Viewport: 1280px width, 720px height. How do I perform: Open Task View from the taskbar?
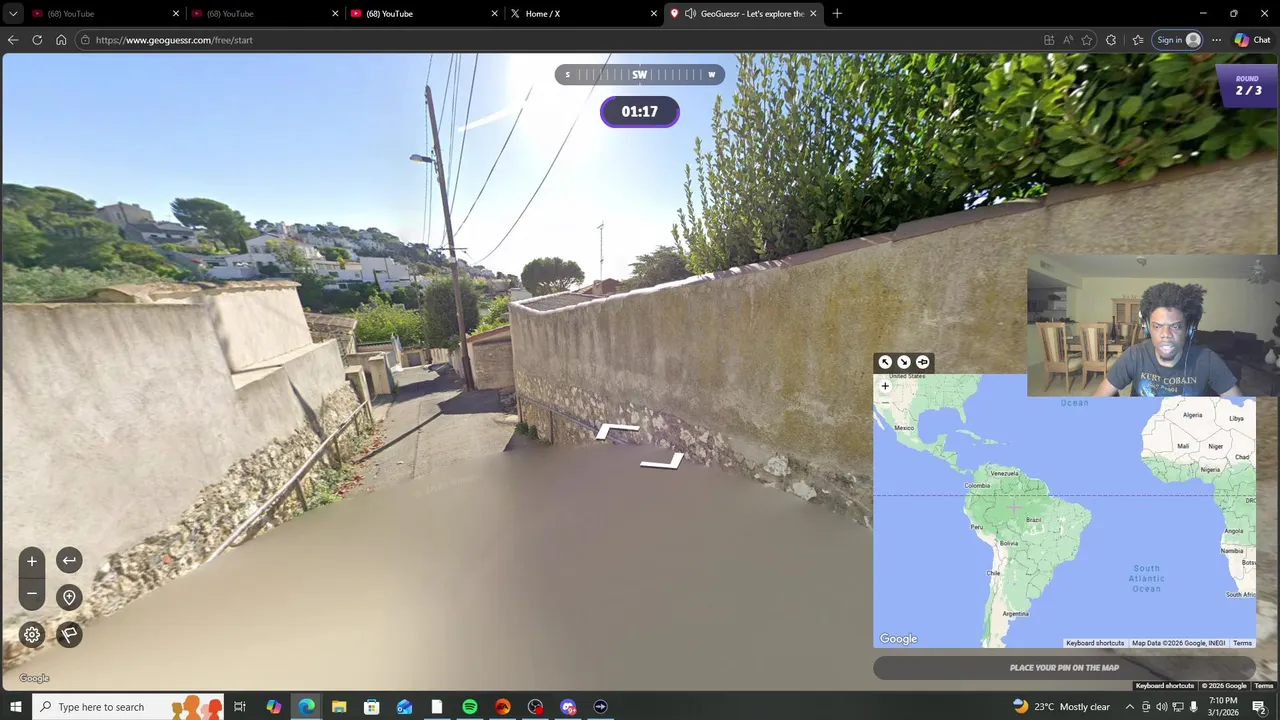click(x=240, y=707)
